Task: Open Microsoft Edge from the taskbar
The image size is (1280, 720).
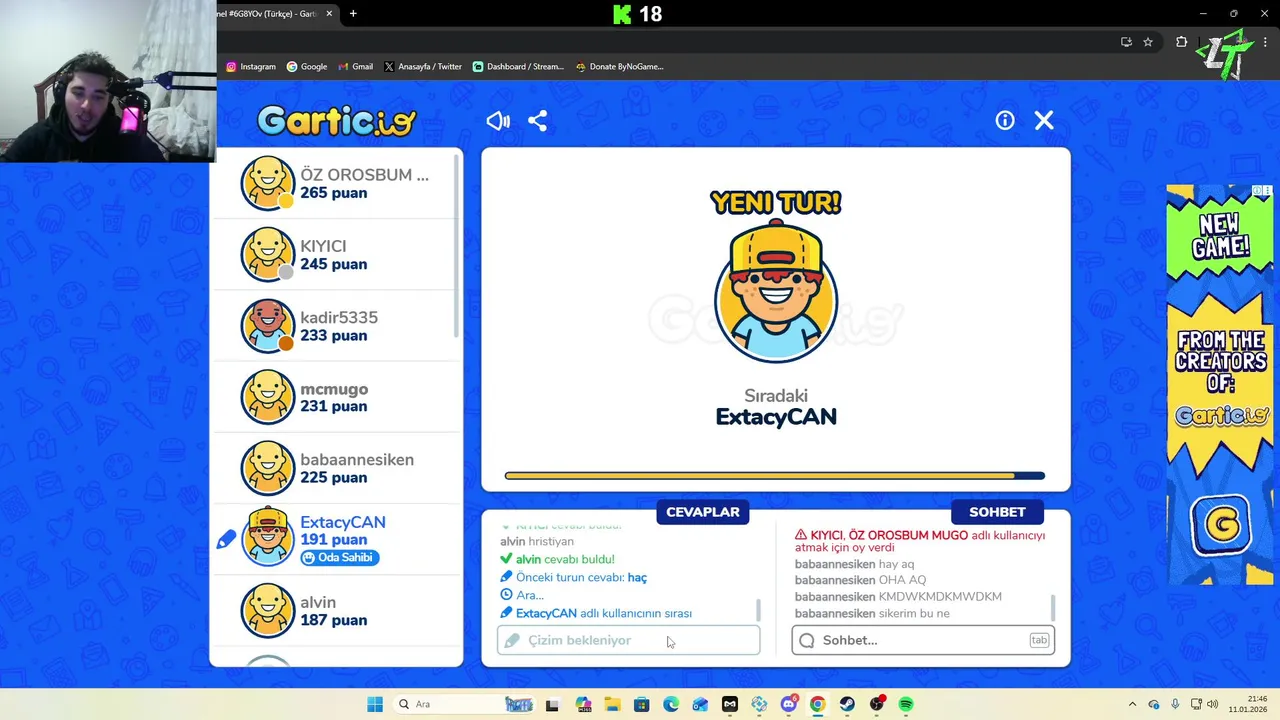Action: pos(671,704)
